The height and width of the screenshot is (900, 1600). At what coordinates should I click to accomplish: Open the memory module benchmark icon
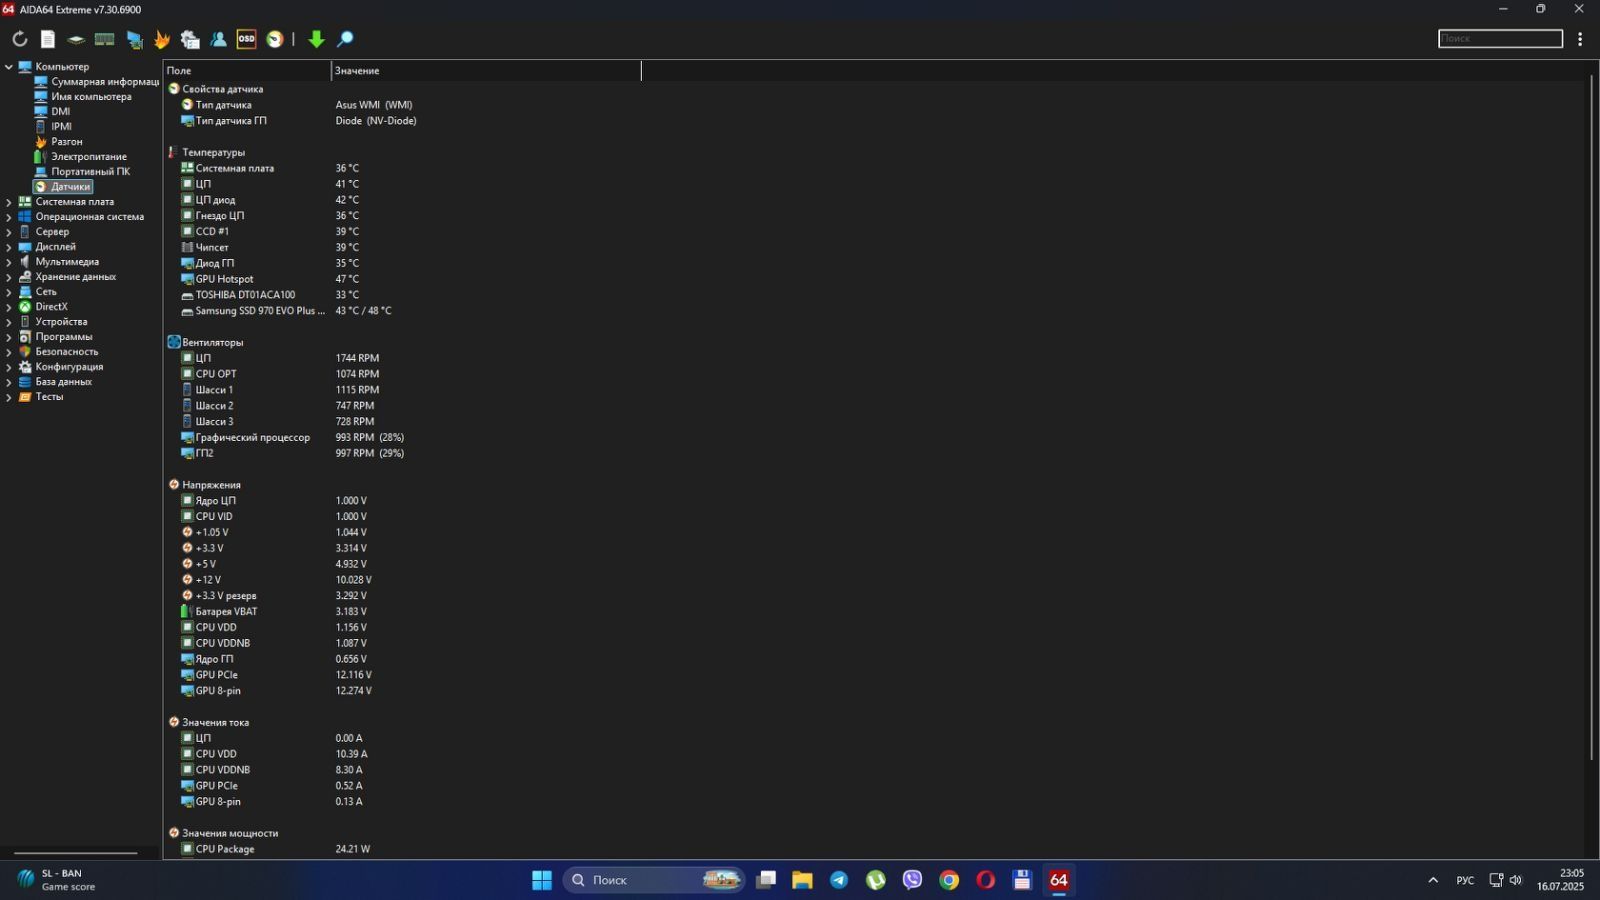pos(104,39)
